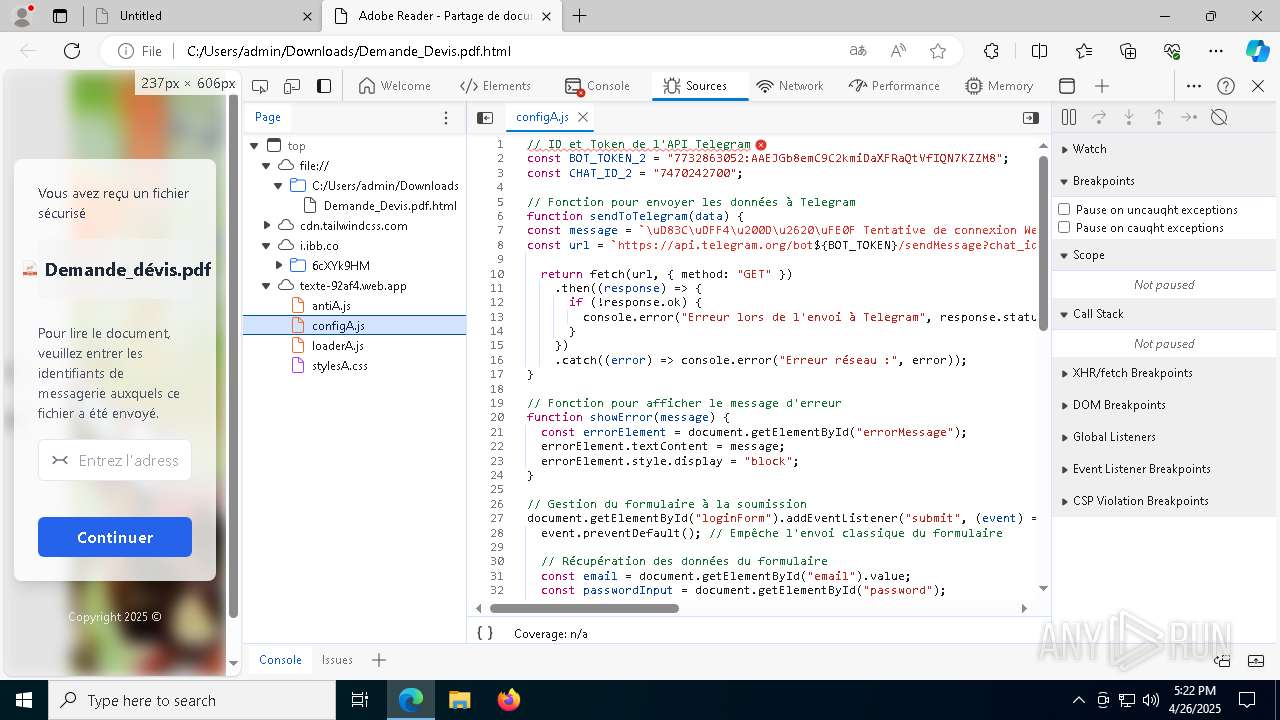Viewport: 1280px width, 720px height.
Task: Open the Performance tab
Action: 894,86
